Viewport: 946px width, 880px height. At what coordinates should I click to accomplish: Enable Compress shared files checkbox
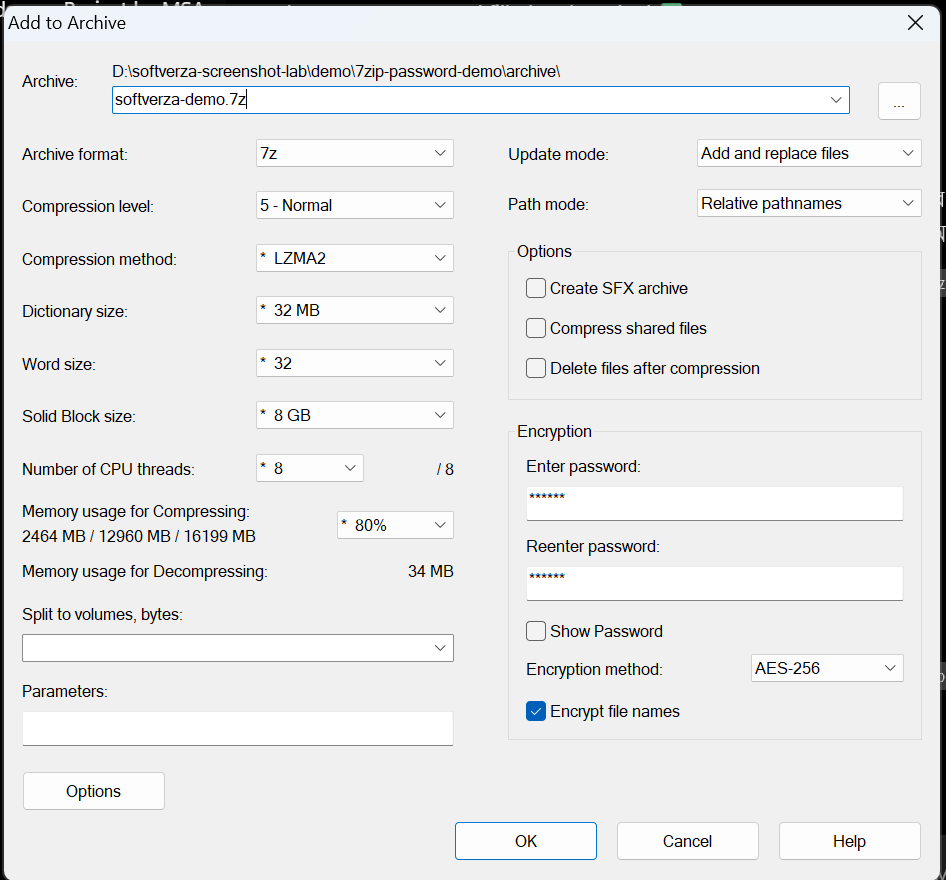point(536,328)
